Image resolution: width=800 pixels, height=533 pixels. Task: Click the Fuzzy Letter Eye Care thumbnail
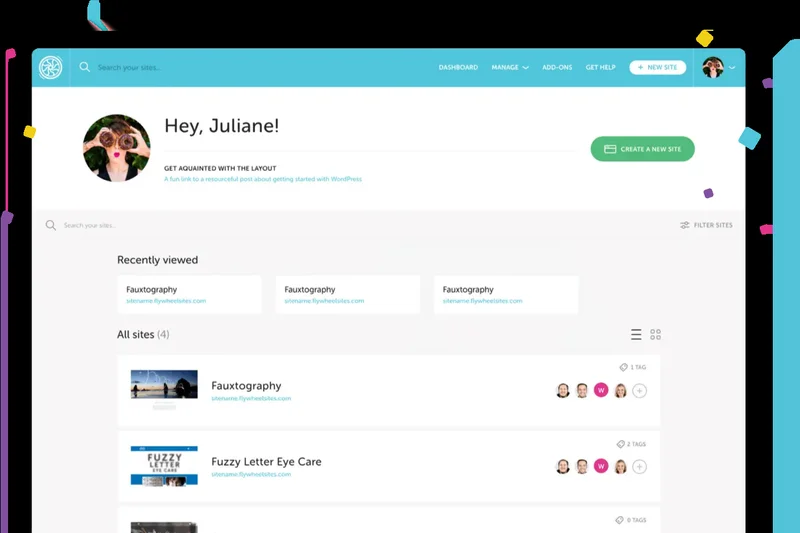click(164, 466)
